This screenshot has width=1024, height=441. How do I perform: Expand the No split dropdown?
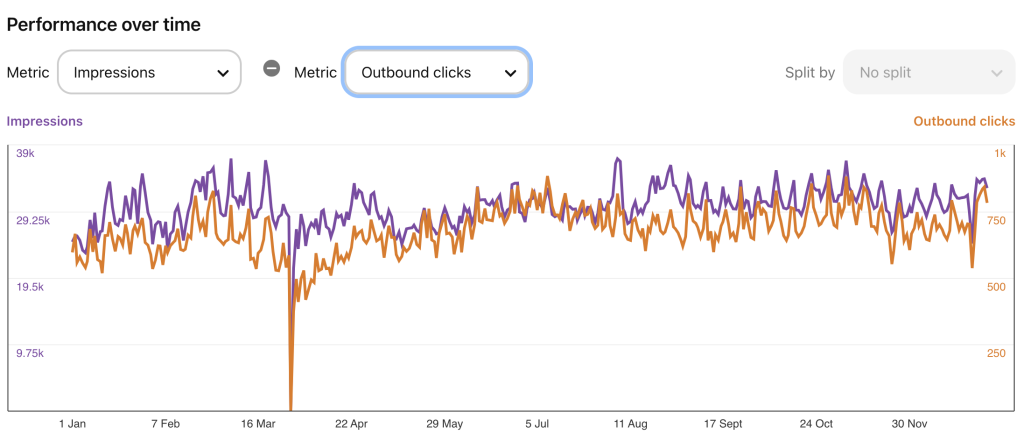[x=929, y=72]
